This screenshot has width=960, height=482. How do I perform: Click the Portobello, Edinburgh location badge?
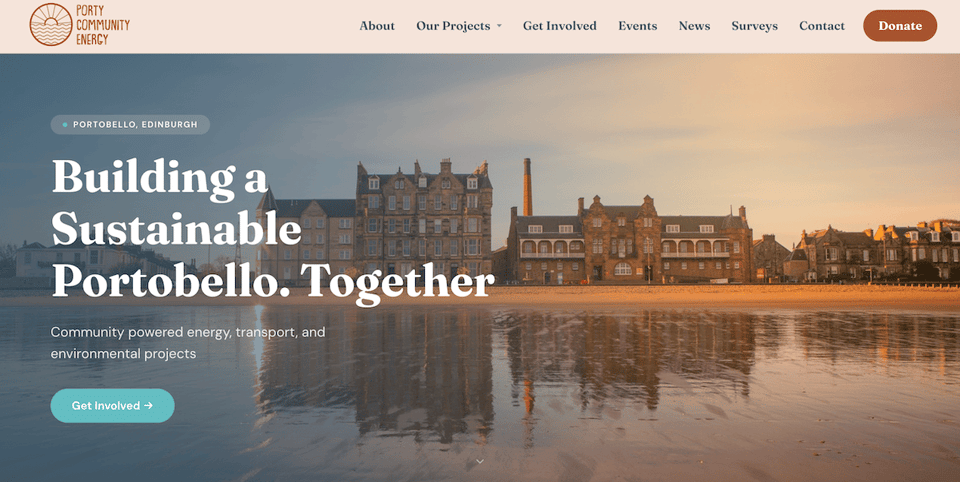[x=130, y=124]
